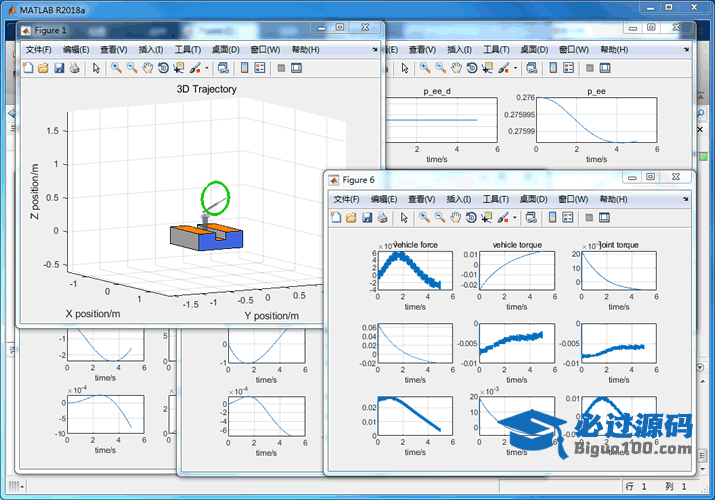Screen dimensions: 715x500
Task: Show plot tools and dock Figure 6
Action: [604, 217]
